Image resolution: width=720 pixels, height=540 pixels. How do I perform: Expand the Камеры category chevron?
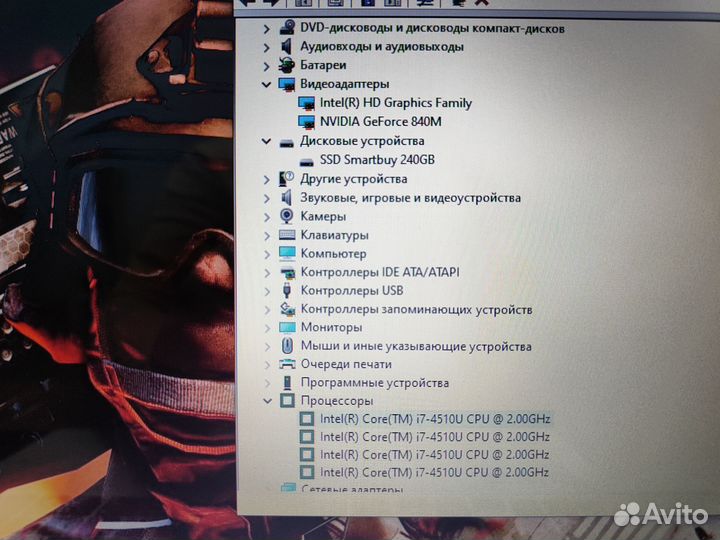(267, 217)
